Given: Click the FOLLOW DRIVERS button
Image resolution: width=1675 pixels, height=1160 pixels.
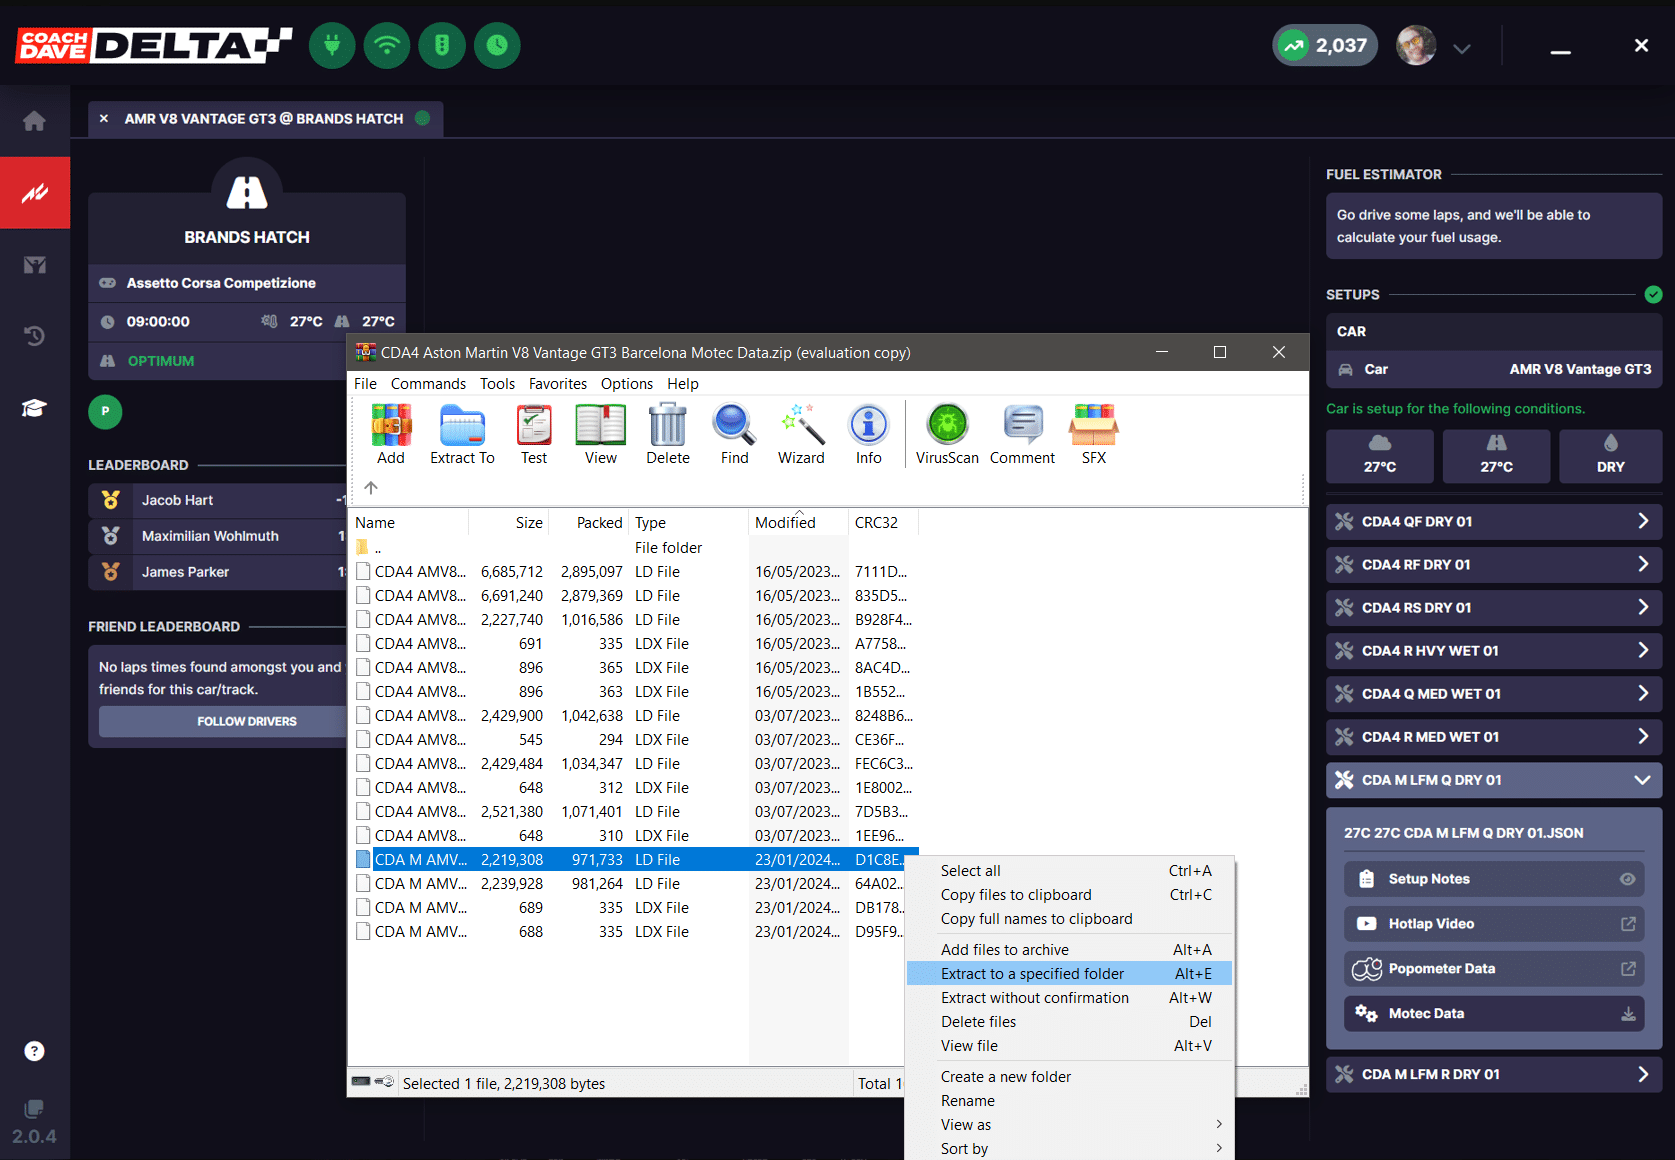Looking at the screenshot, I should (x=246, y=721).
